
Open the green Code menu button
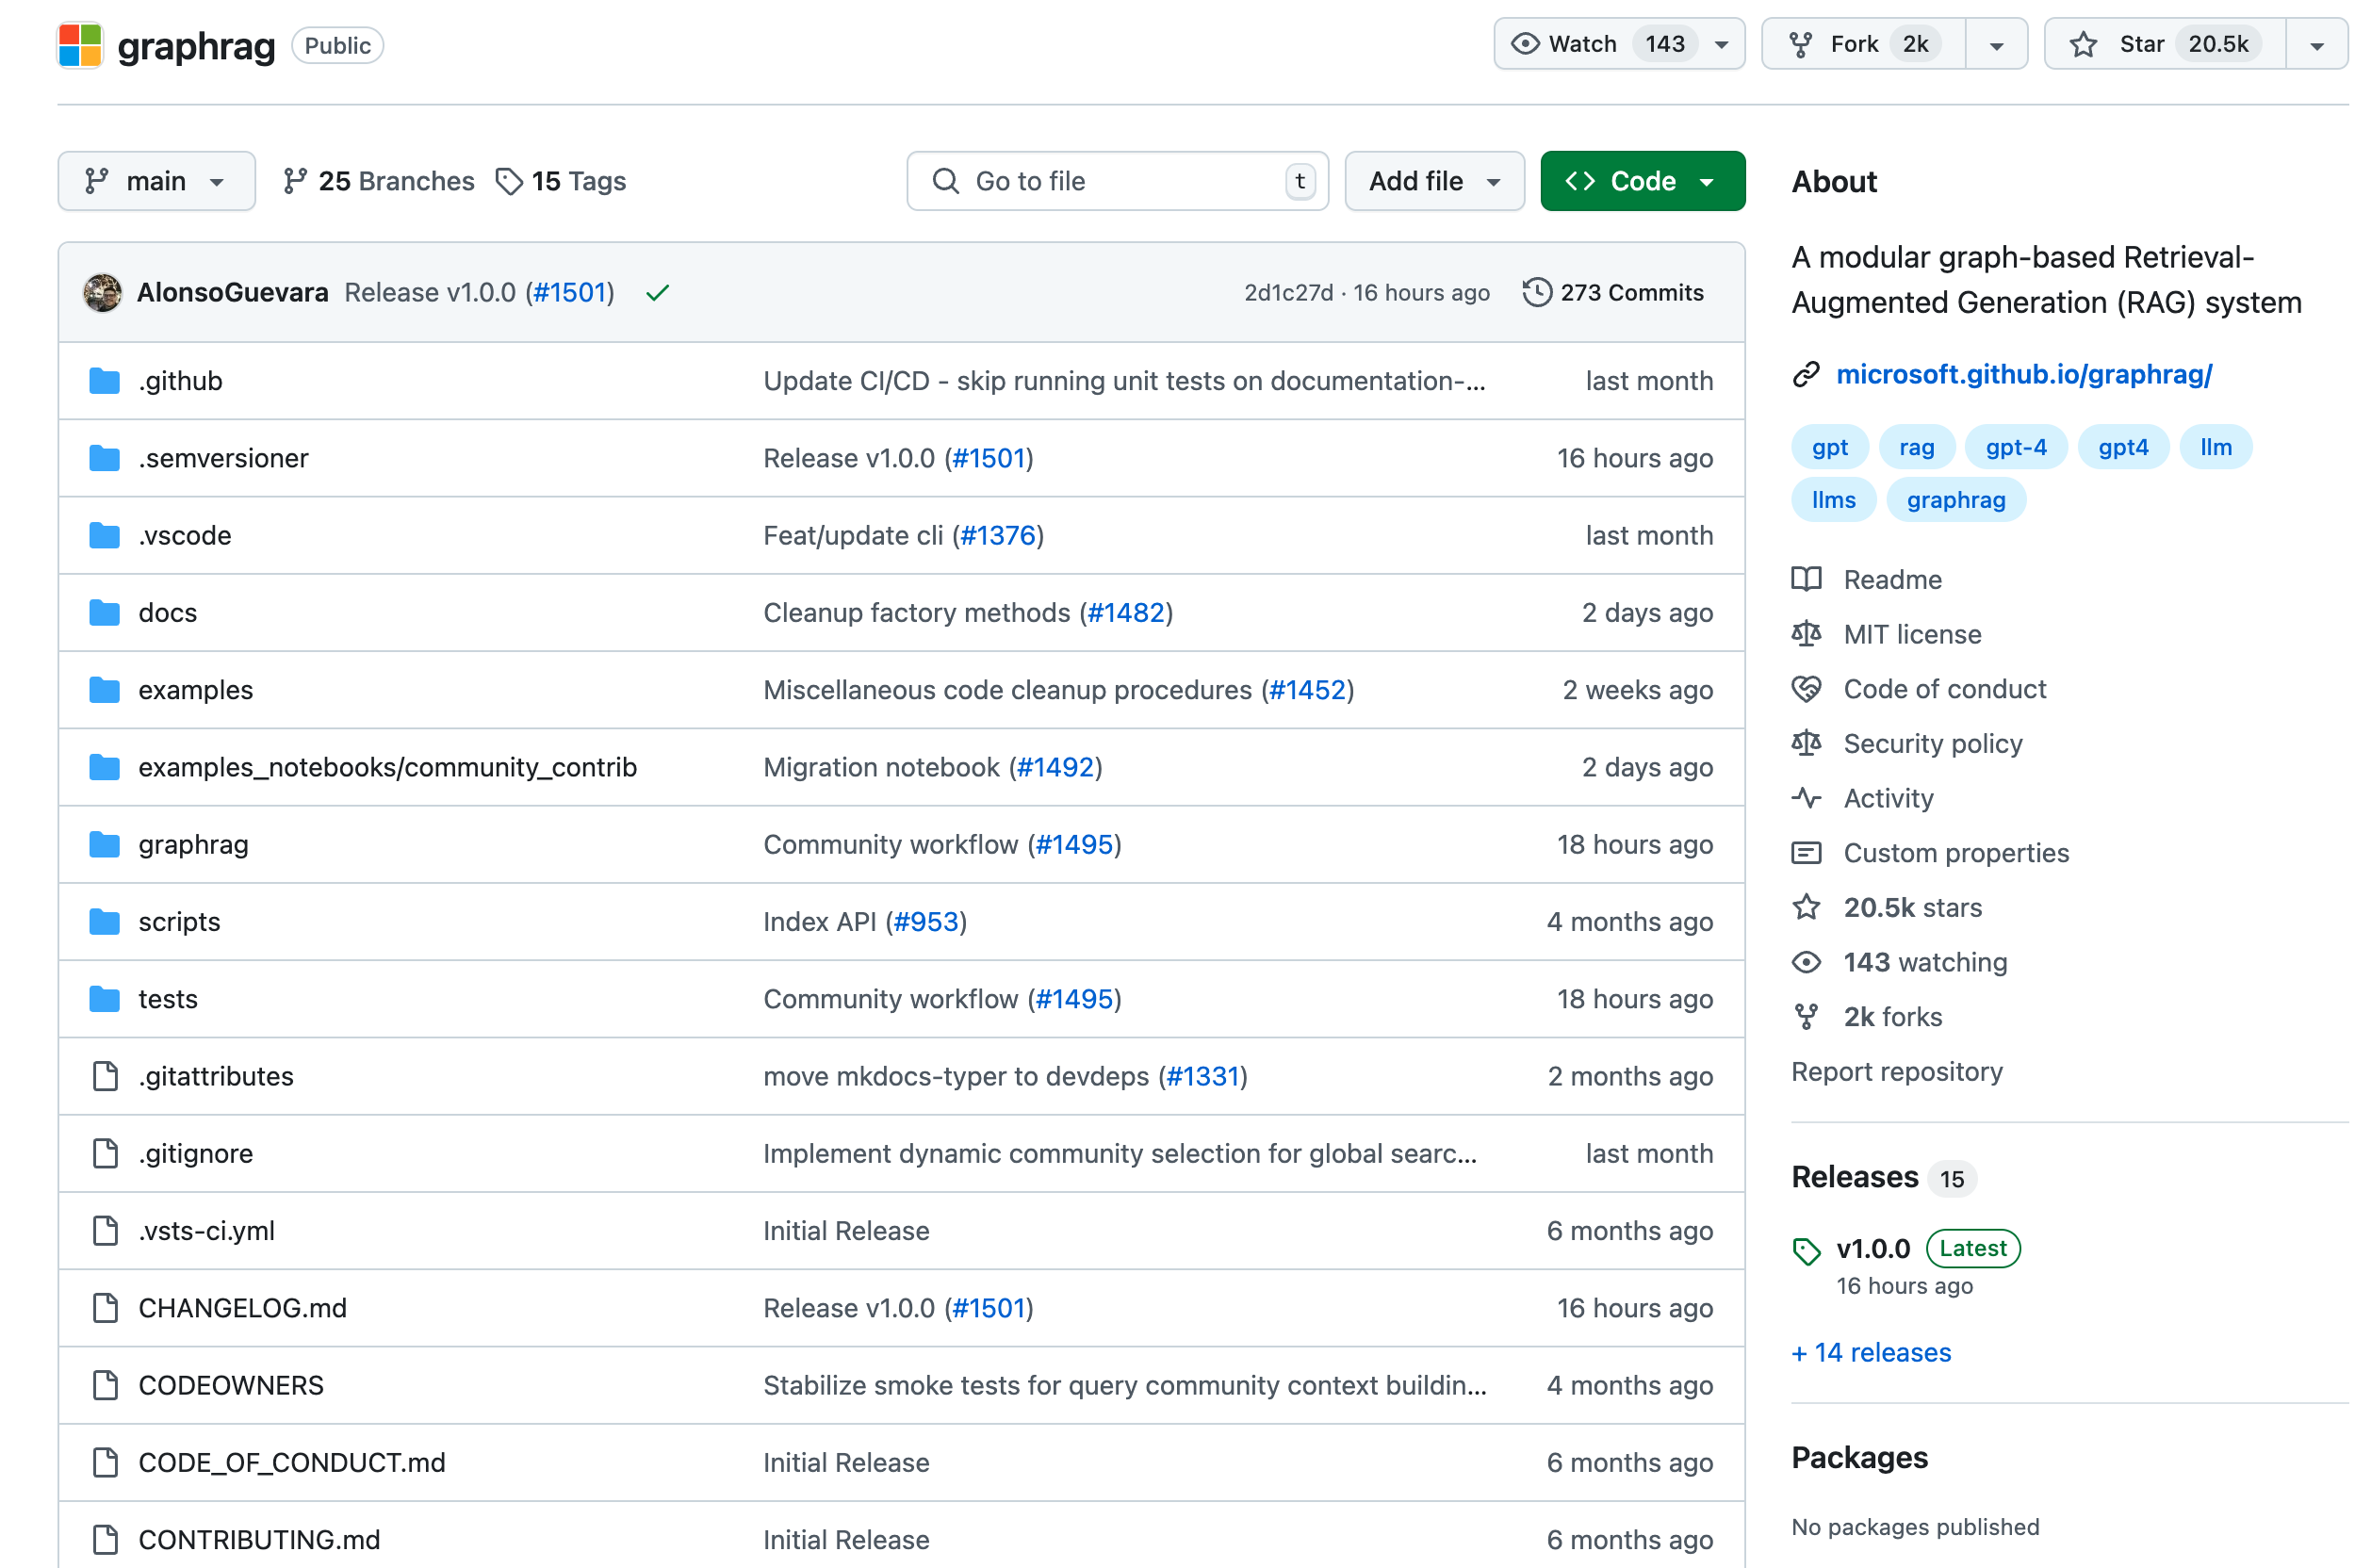point(1642,181)
